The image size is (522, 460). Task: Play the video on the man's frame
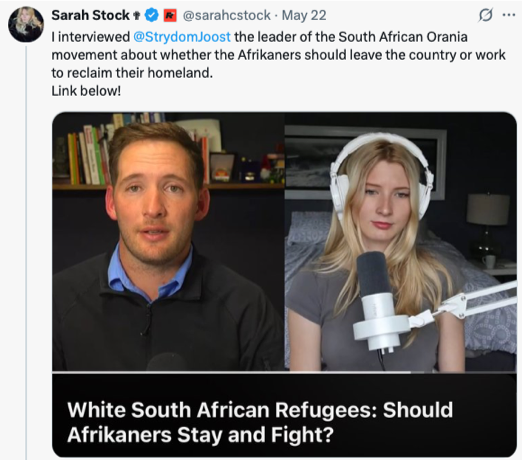pos(168,242)
